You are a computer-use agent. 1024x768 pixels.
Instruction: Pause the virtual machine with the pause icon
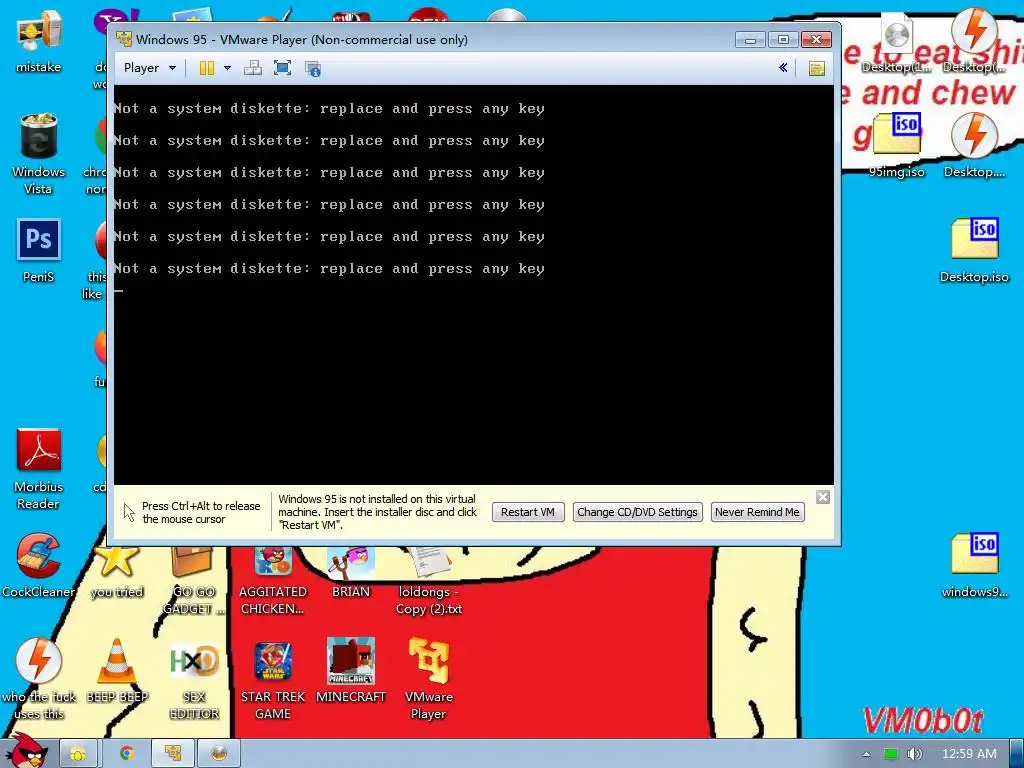[206, 68]
